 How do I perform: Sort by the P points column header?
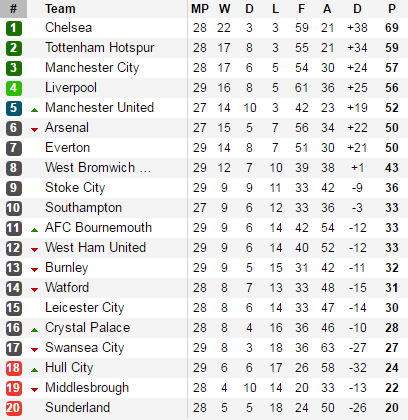pyautogui.click(x=392, y=9)
